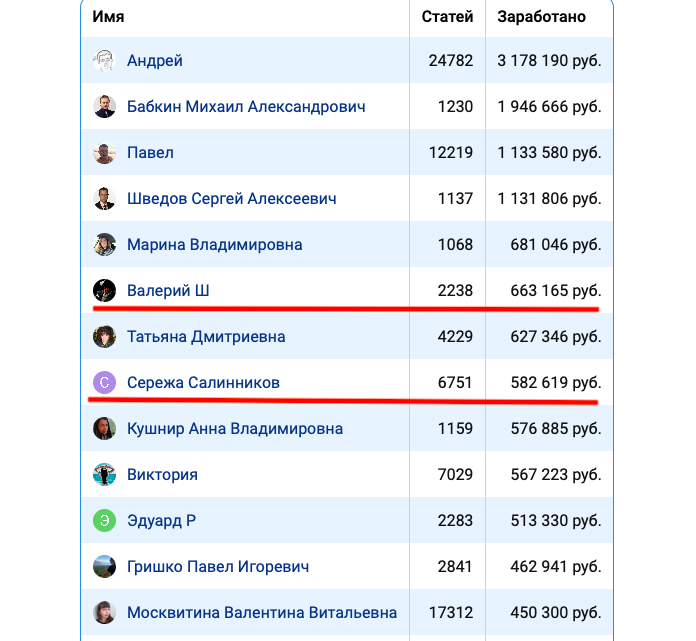Click Андрей's sketch avatar
This screenshot has width=696, height=641.
pos(104,60)
